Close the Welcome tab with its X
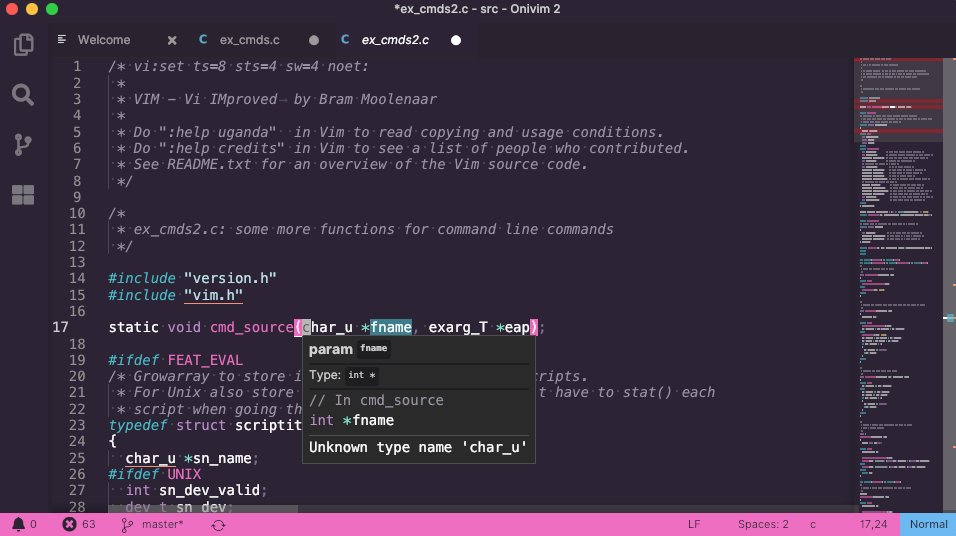956x536 pixels. pyautogui.click(x=172, y=40)
